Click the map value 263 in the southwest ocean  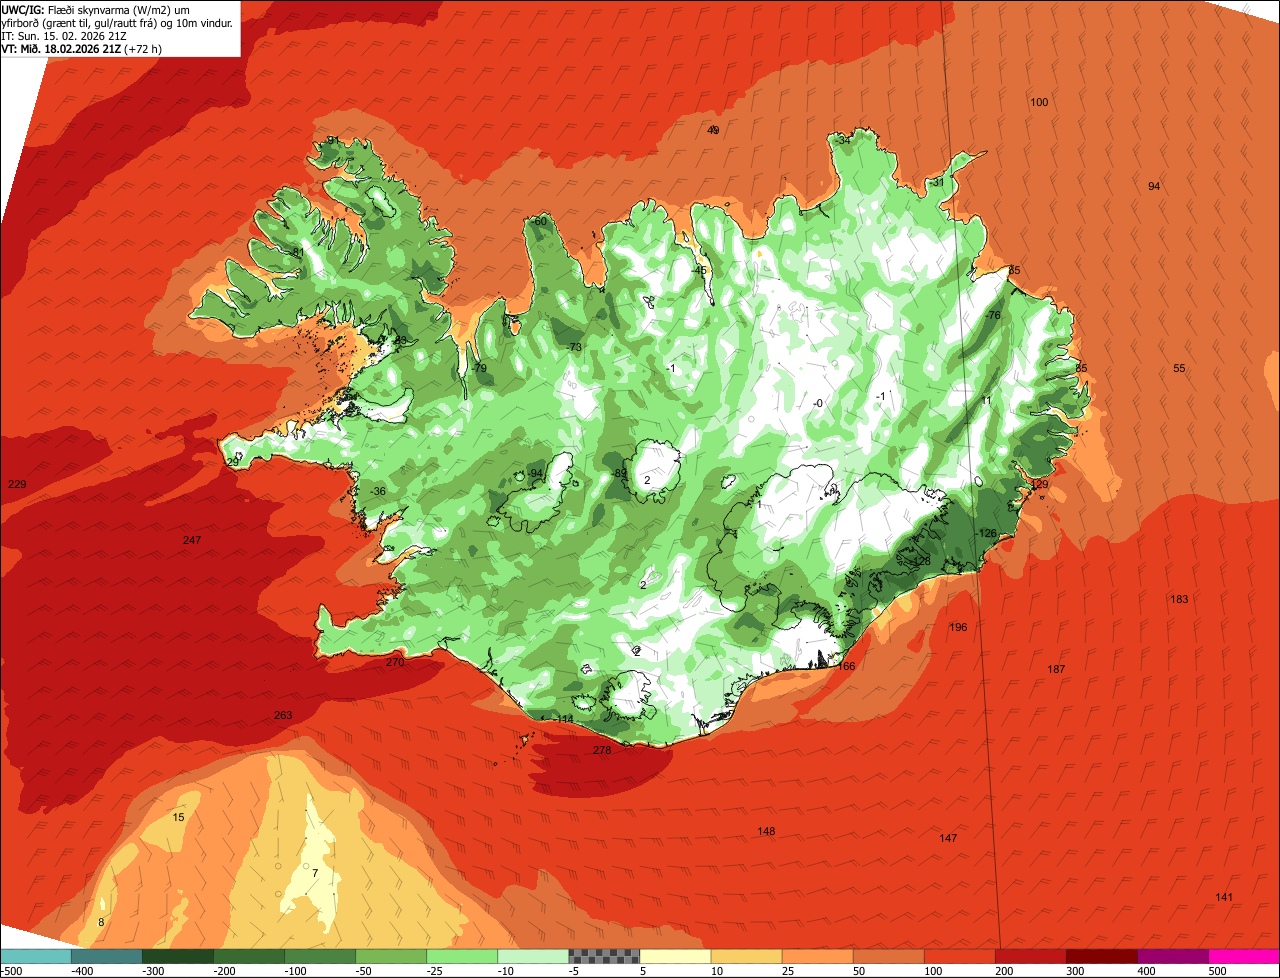pyautogui.click(x=283, y=715)
